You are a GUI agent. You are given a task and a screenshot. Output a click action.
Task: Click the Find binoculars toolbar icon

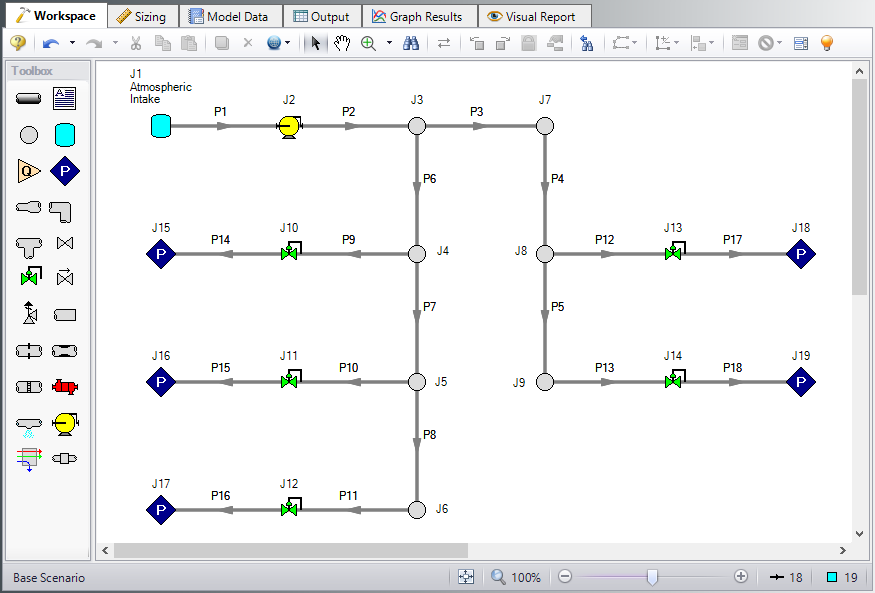pyautogui.click(x=411, y=43)
